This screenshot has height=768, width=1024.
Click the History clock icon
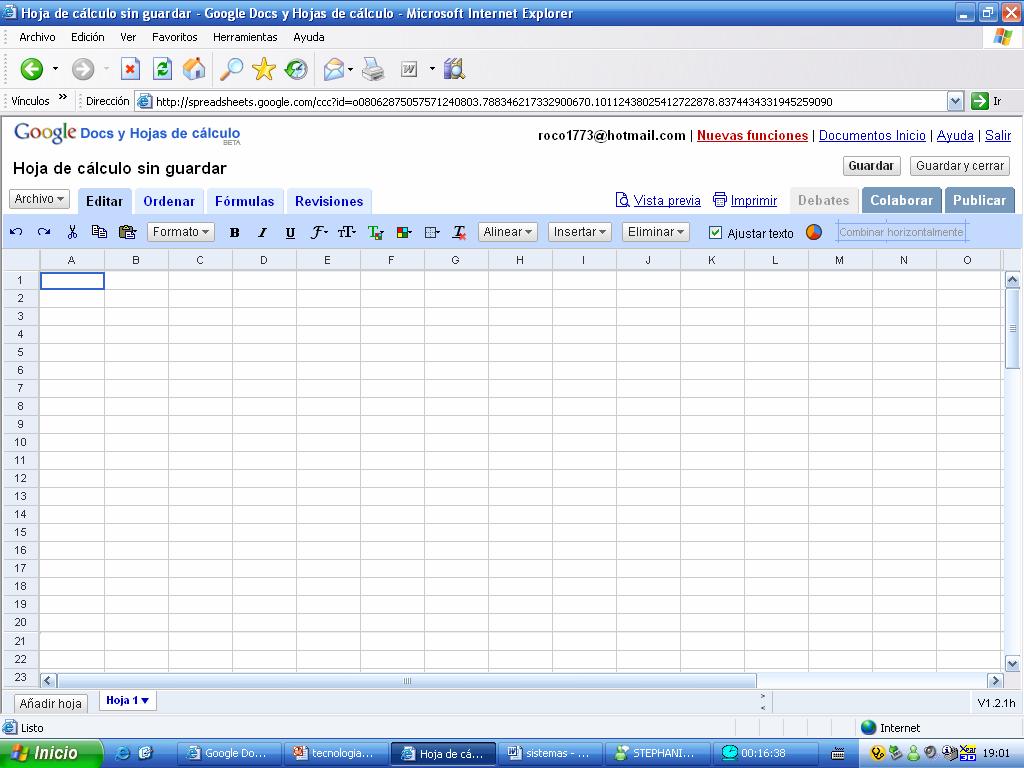click(x=296, y=69)
